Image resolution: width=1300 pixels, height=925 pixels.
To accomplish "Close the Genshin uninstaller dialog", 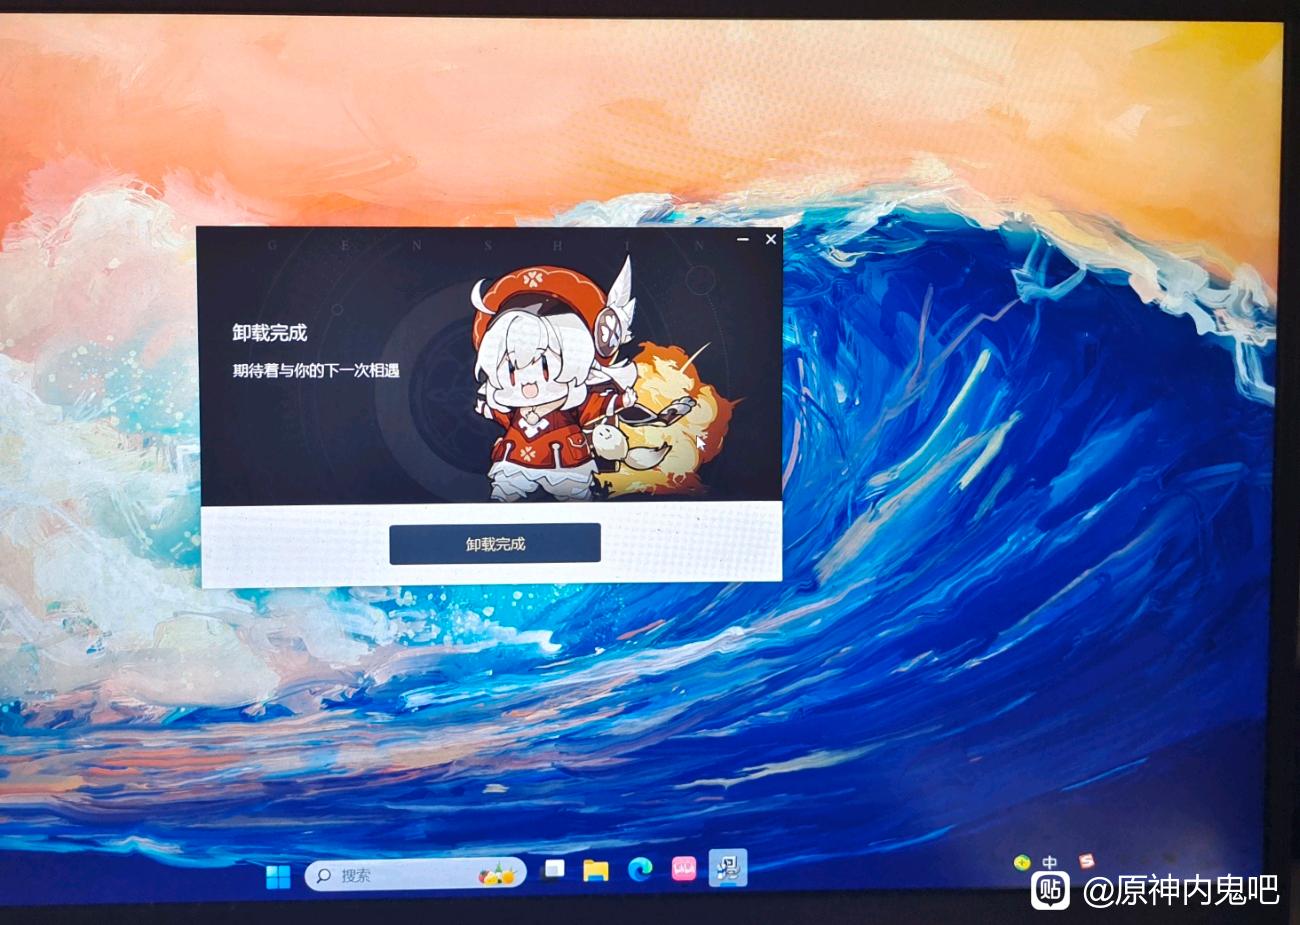I will (770, 239).
